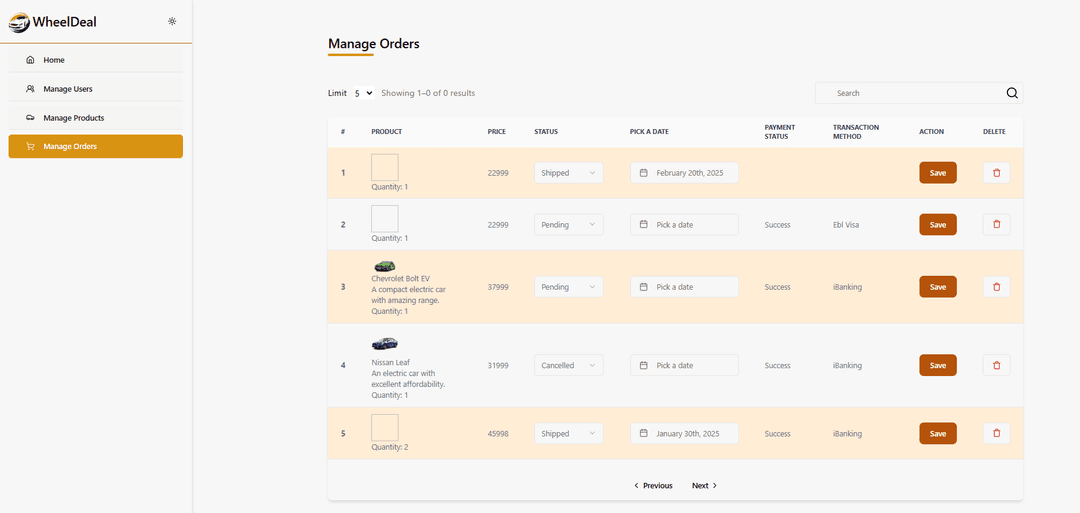
Task: Save changes for order 2
Action: click(x=937, y=225)
